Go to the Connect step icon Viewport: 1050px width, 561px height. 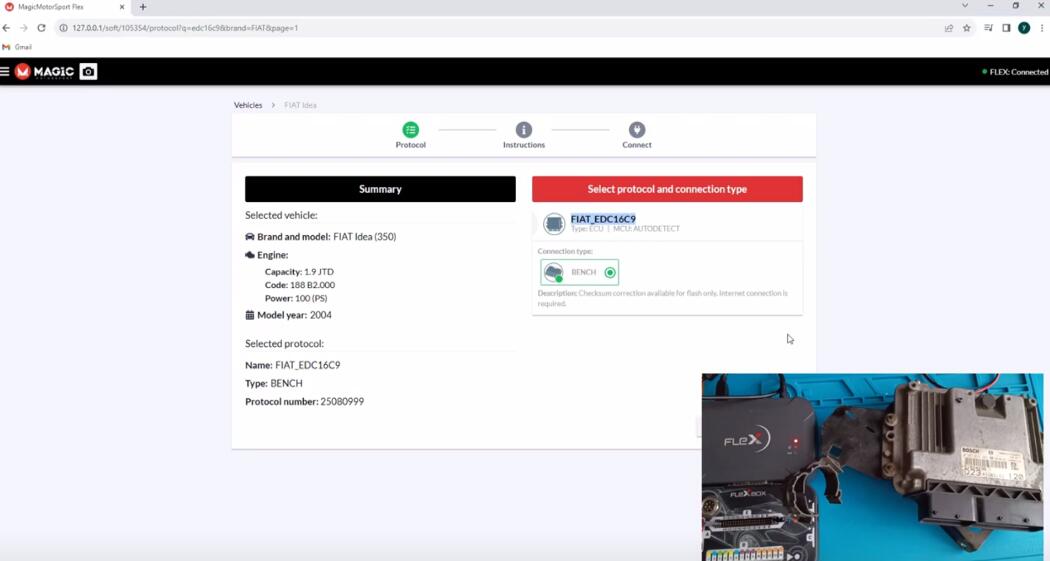(637, 130)
